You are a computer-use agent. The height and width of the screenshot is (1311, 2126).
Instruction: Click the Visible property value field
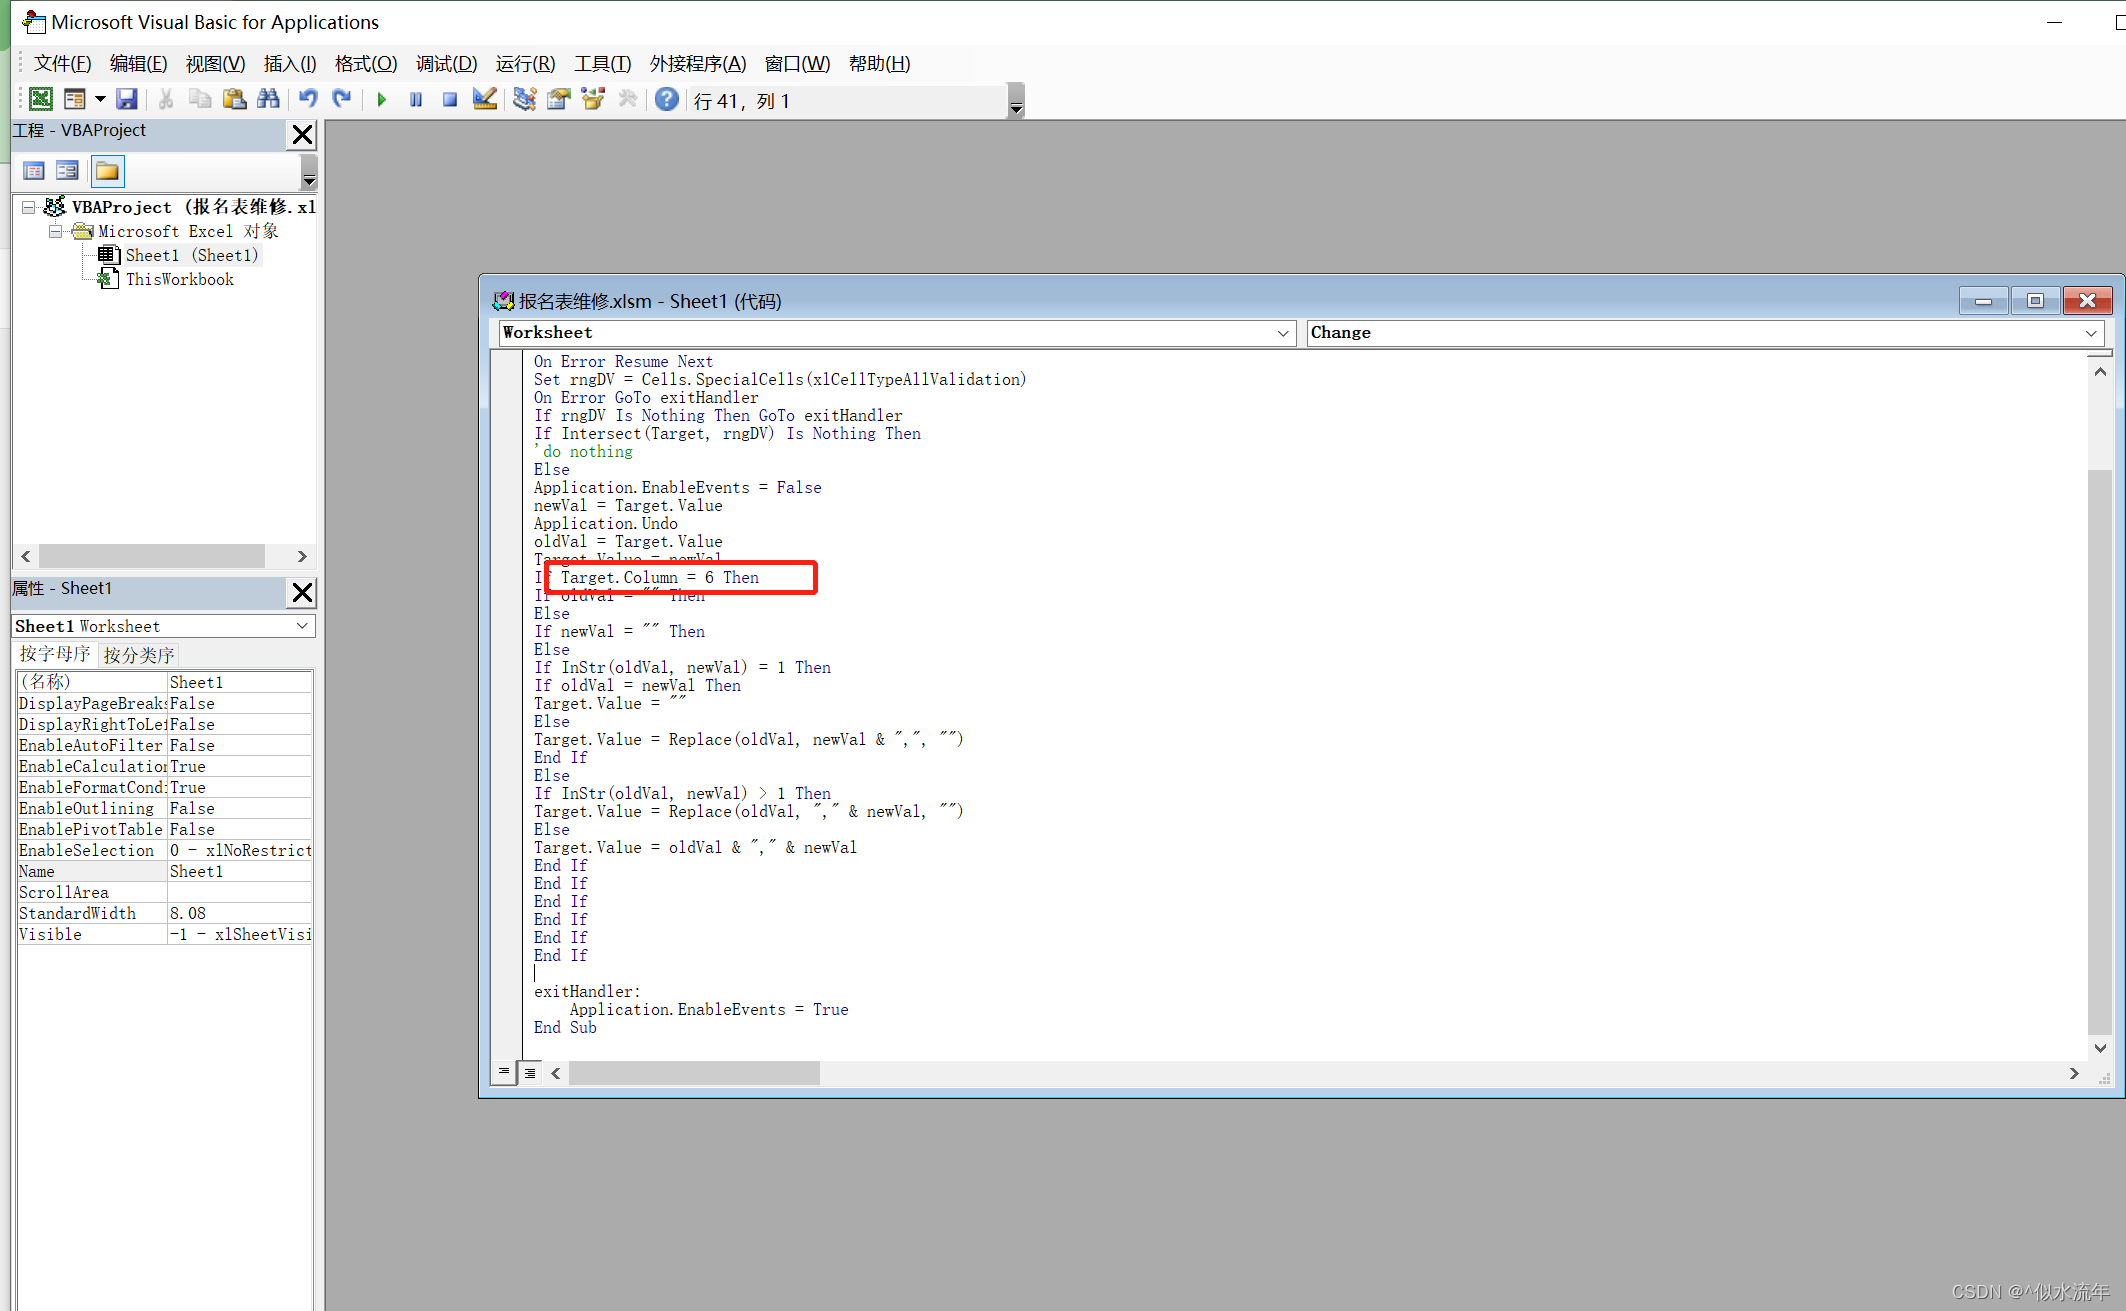(240, 934)
